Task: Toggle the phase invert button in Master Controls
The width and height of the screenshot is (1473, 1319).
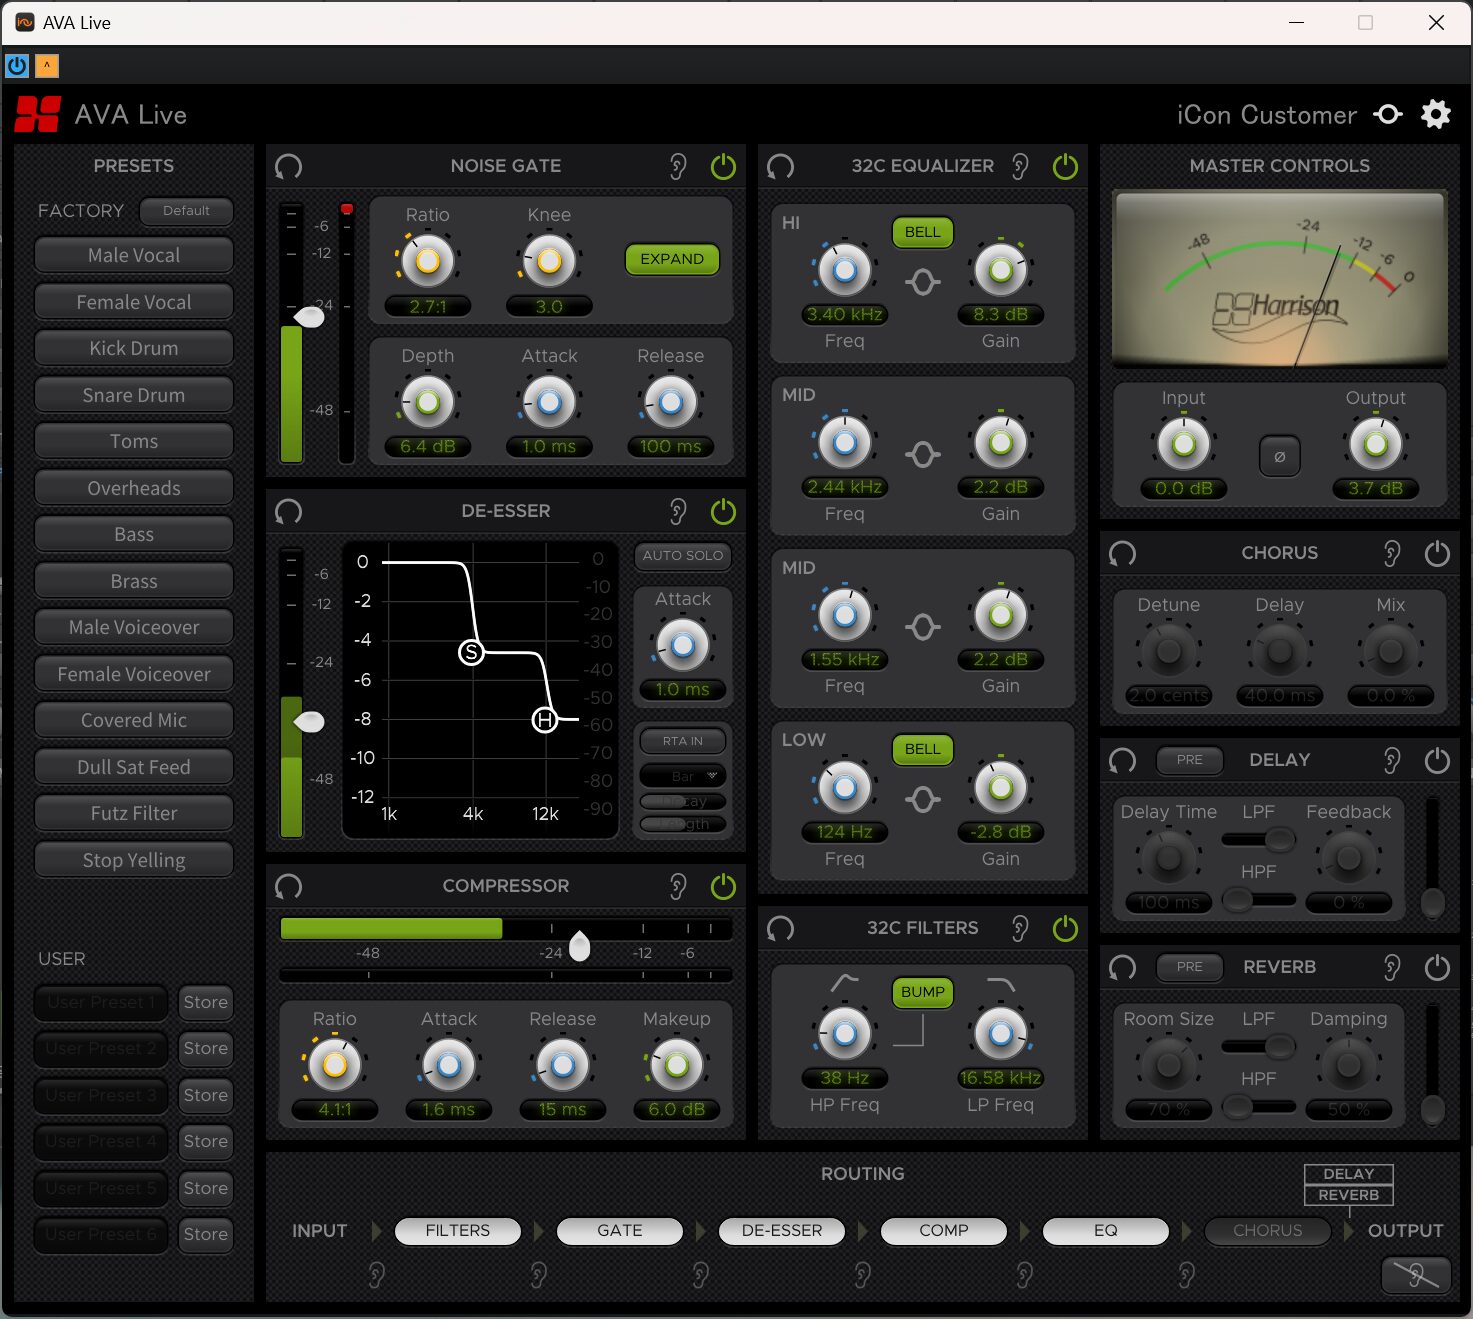Action: click(1280, 456)
